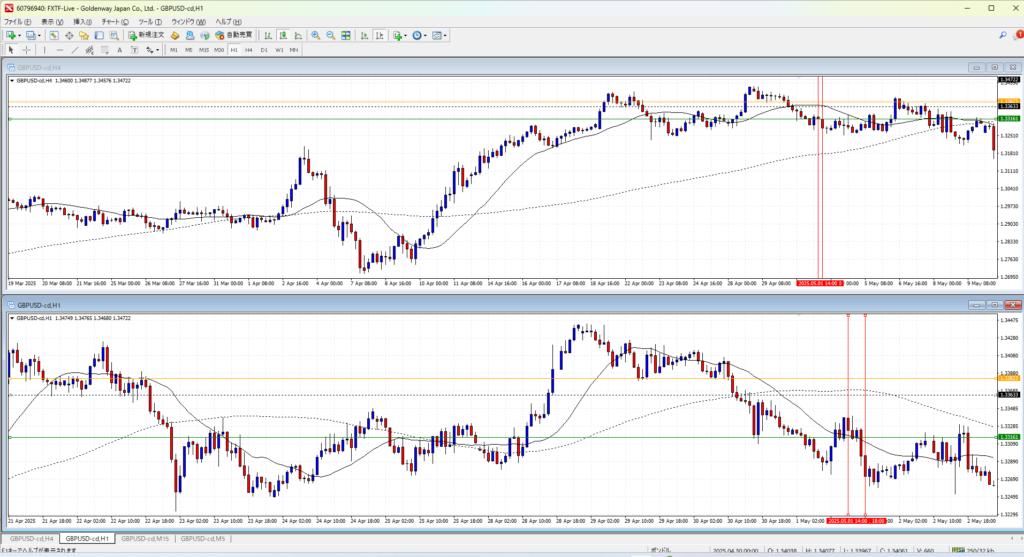The image size is (1024, 557).
Task: Toggle chart shift from right edge
Action: pyautogui.click(x=378, y=35)
